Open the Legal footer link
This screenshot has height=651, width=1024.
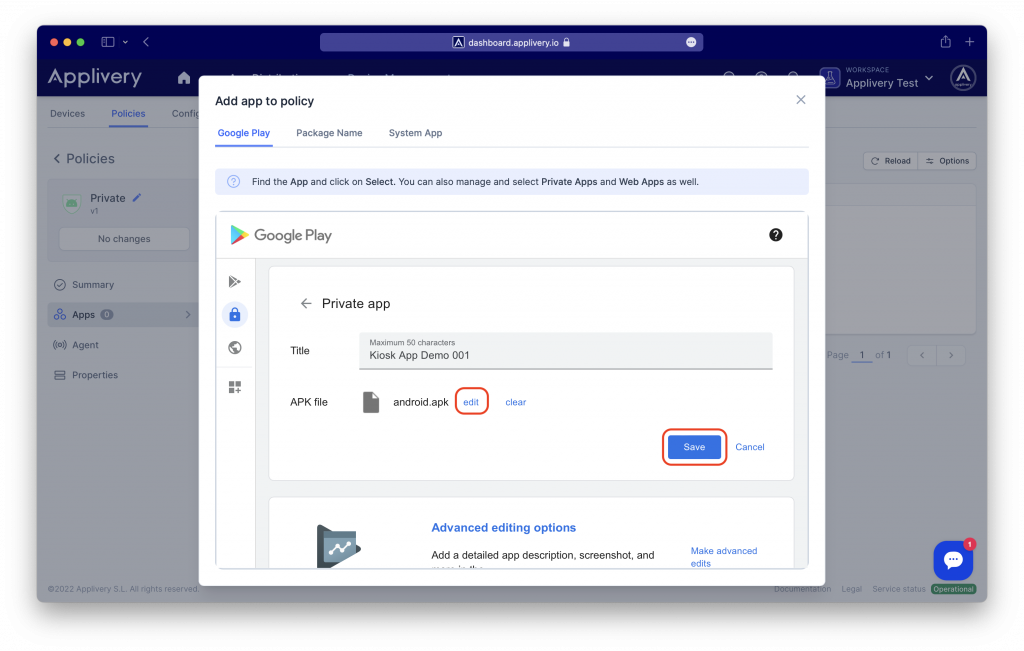coord(852,589)
